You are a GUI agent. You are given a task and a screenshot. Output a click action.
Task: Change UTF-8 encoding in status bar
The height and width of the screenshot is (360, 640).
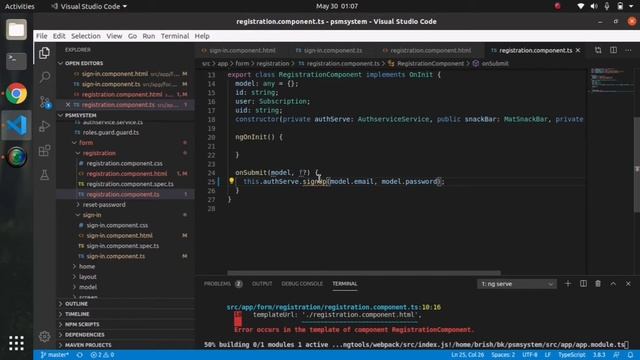pyautogui.click(x=530, y=355)
